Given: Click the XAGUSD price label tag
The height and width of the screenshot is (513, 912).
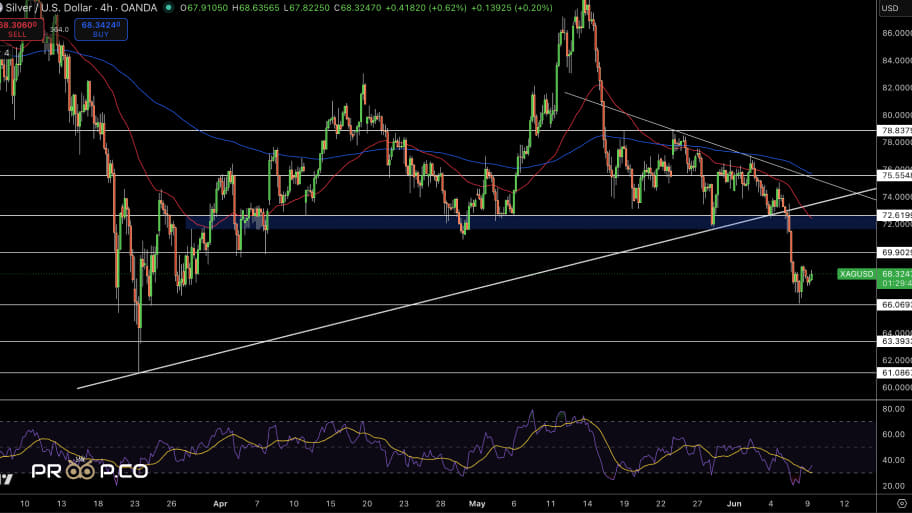Looking at the screenshot, I should click(856, 274).
